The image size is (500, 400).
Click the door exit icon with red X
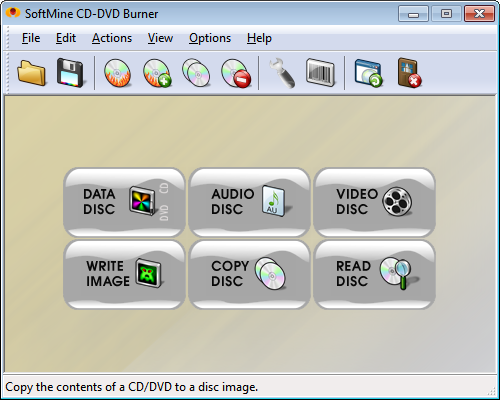click(410, 73)
